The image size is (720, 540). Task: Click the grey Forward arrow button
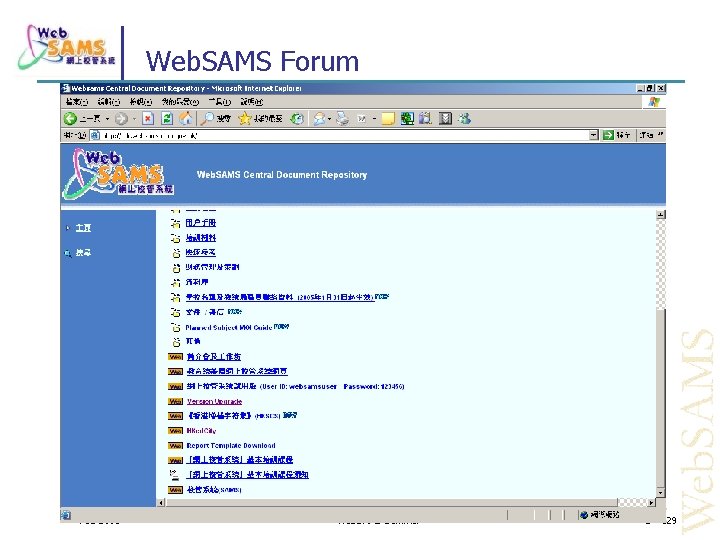point(121,119)
